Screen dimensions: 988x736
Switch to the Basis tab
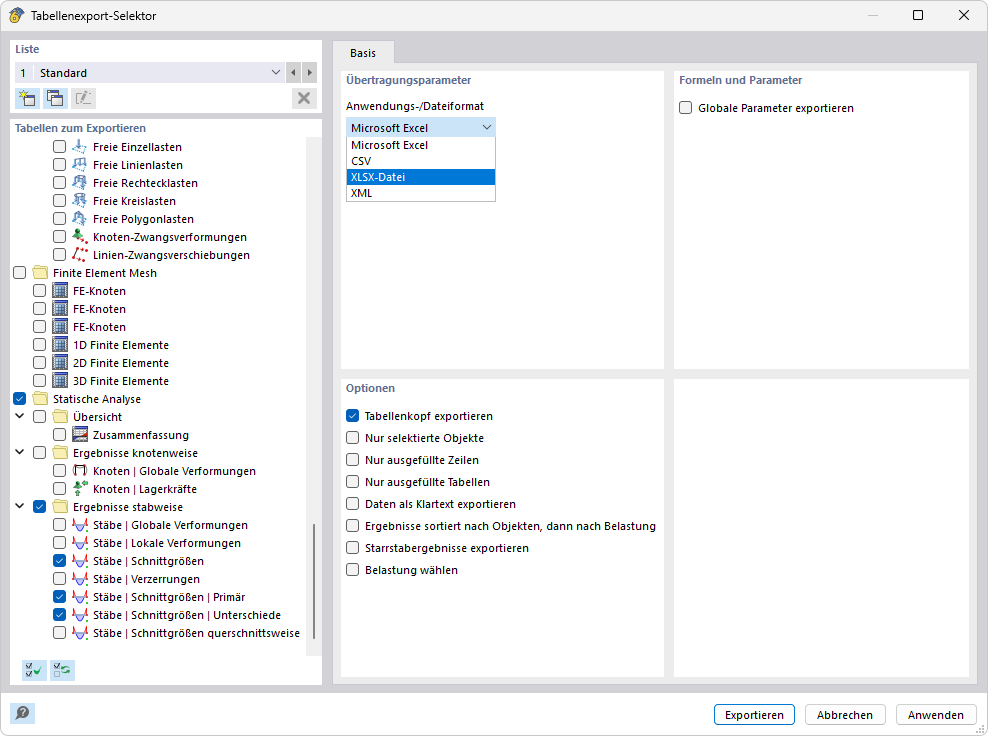(x=363, y=53)
